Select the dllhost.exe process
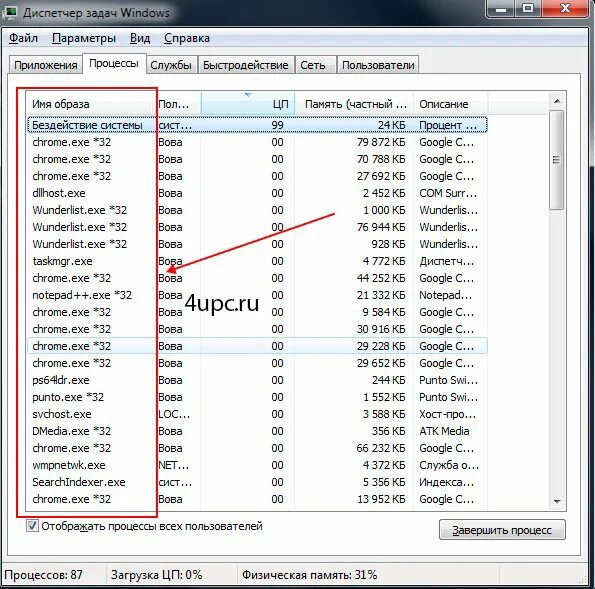The width and height of the screenshot is (595, 589). pos(257,193)
